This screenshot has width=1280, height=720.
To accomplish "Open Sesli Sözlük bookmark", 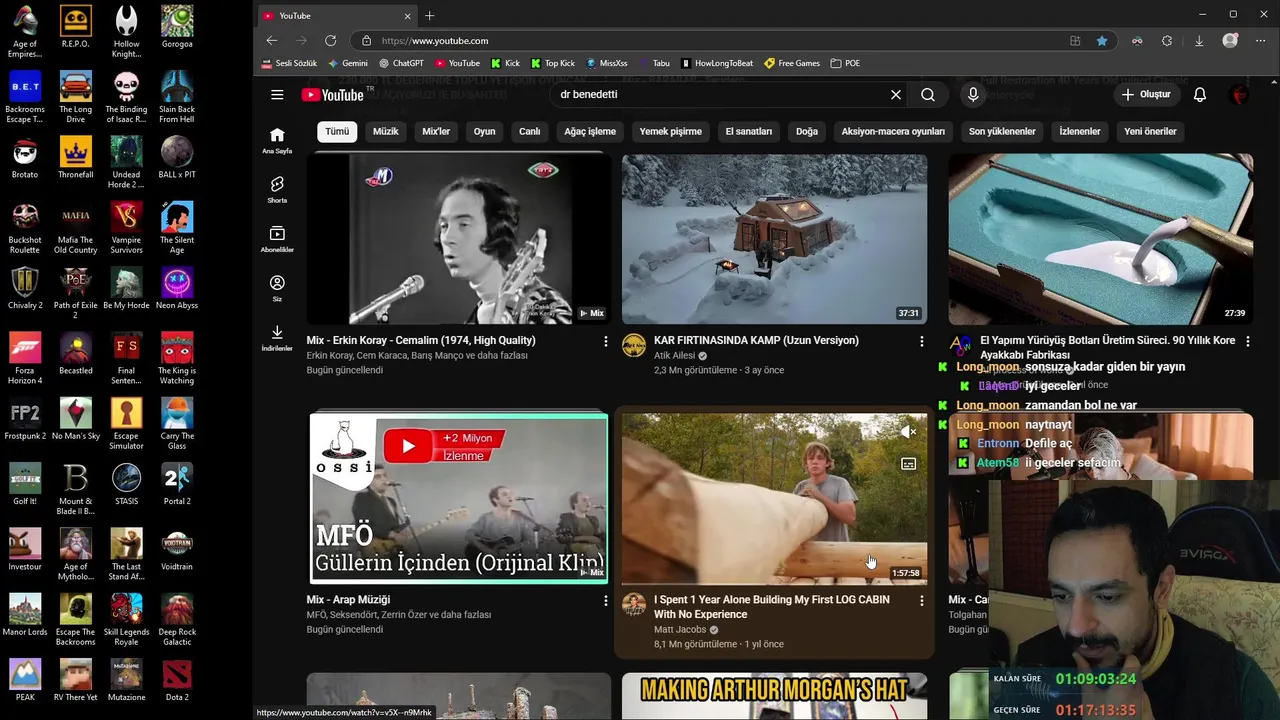I will (x=290, y=63).
